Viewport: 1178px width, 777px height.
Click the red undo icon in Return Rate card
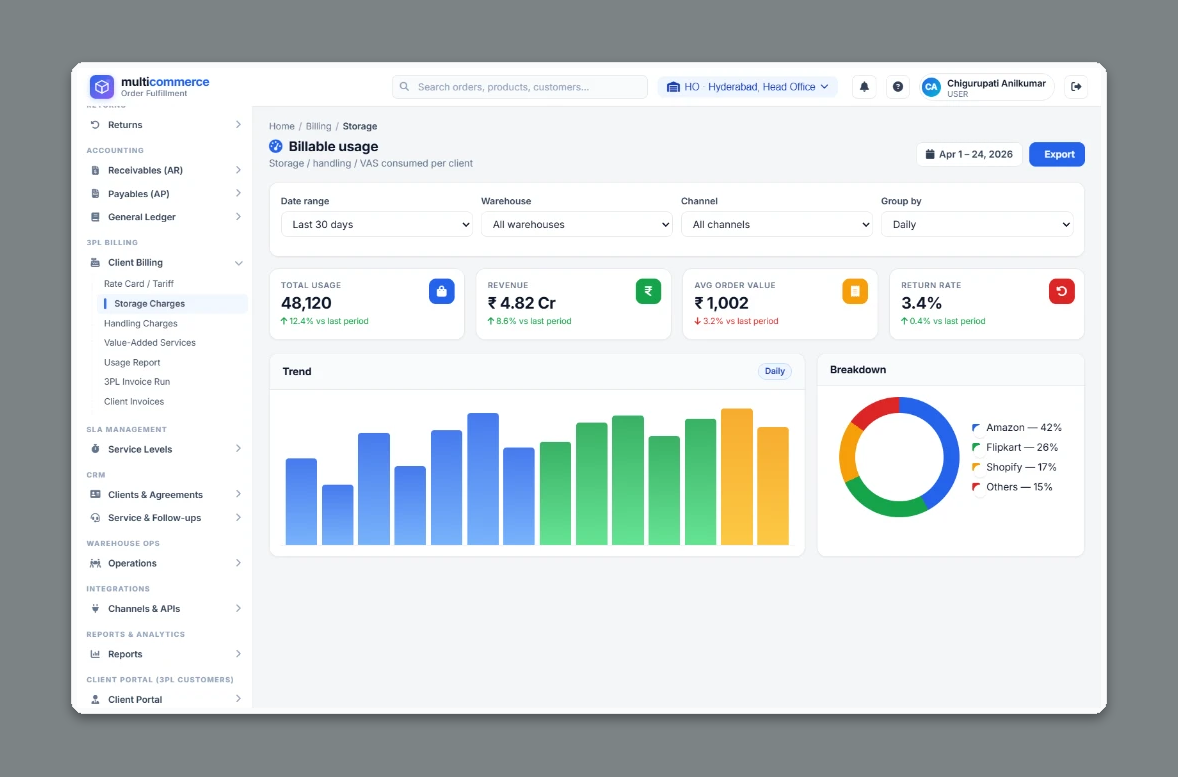[1062, 291]
